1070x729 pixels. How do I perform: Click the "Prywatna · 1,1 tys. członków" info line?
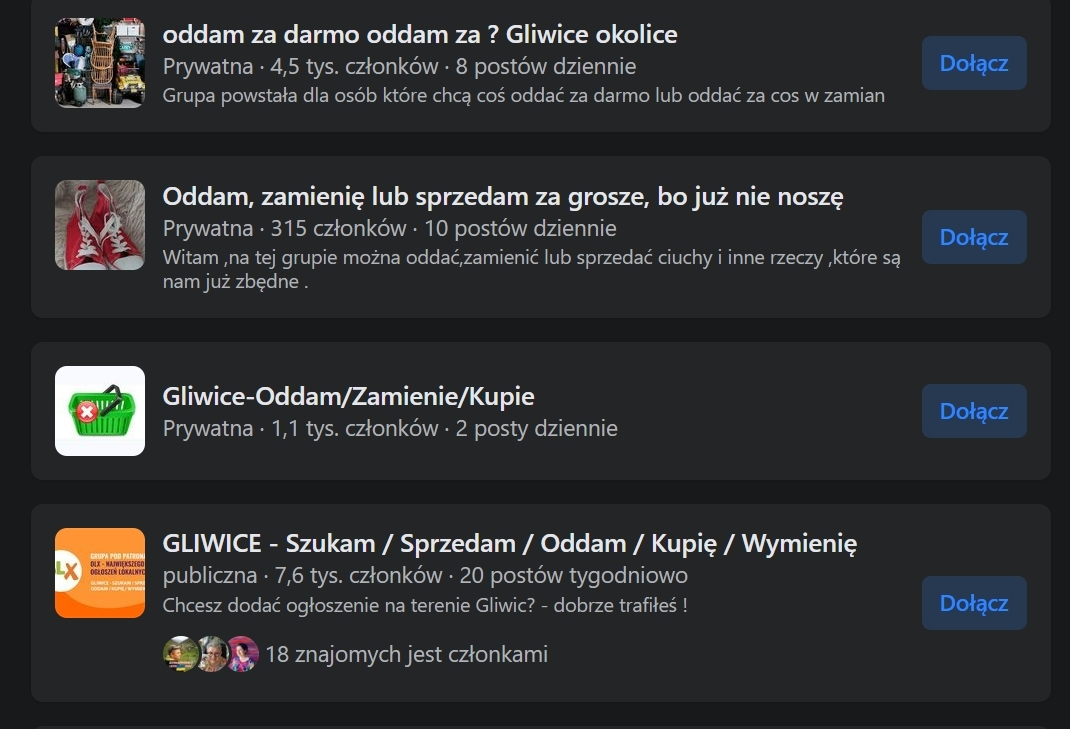[x=390, y=429]
